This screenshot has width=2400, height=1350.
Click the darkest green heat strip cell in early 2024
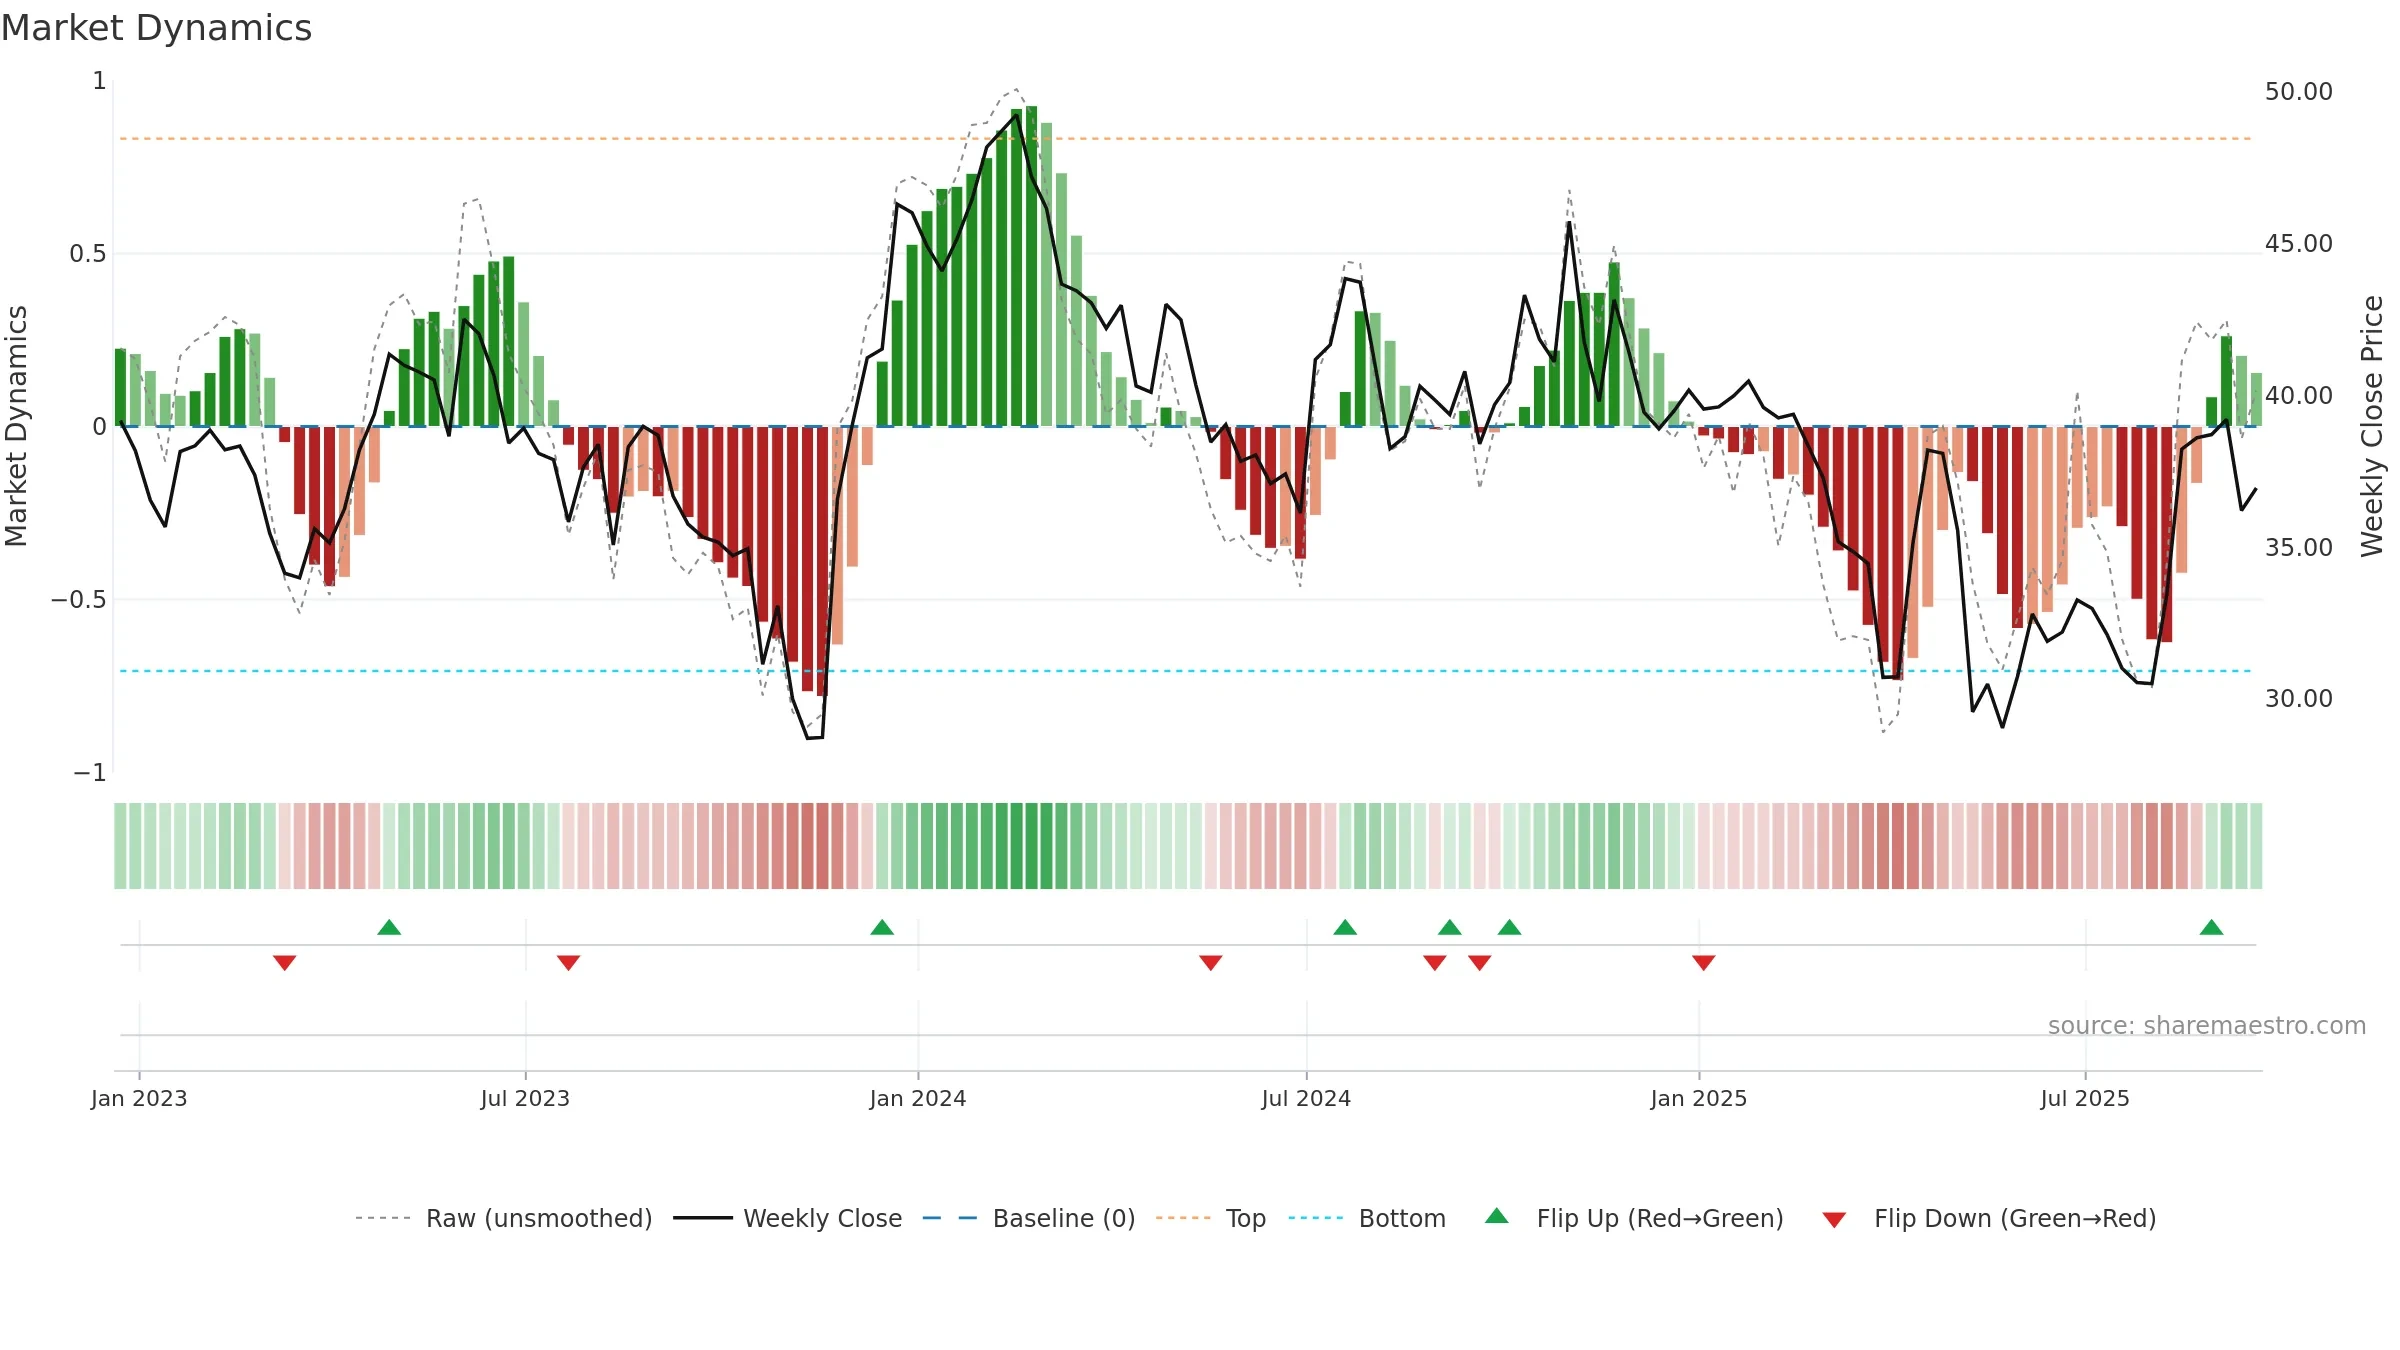pos(1031,846)
